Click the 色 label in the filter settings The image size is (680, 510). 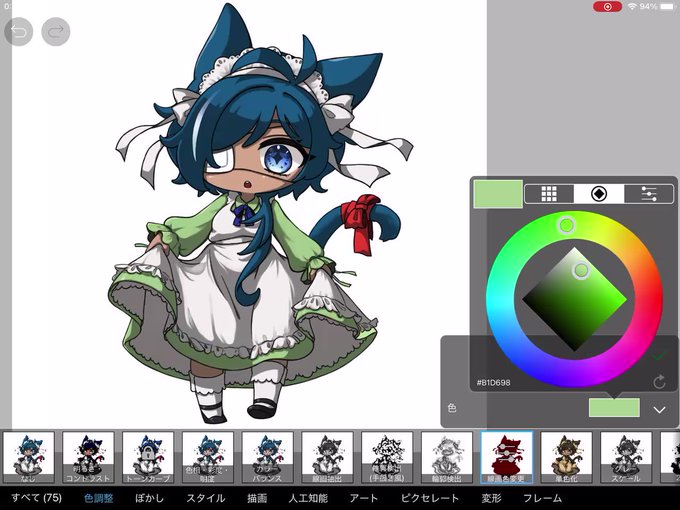click(452, 408)
